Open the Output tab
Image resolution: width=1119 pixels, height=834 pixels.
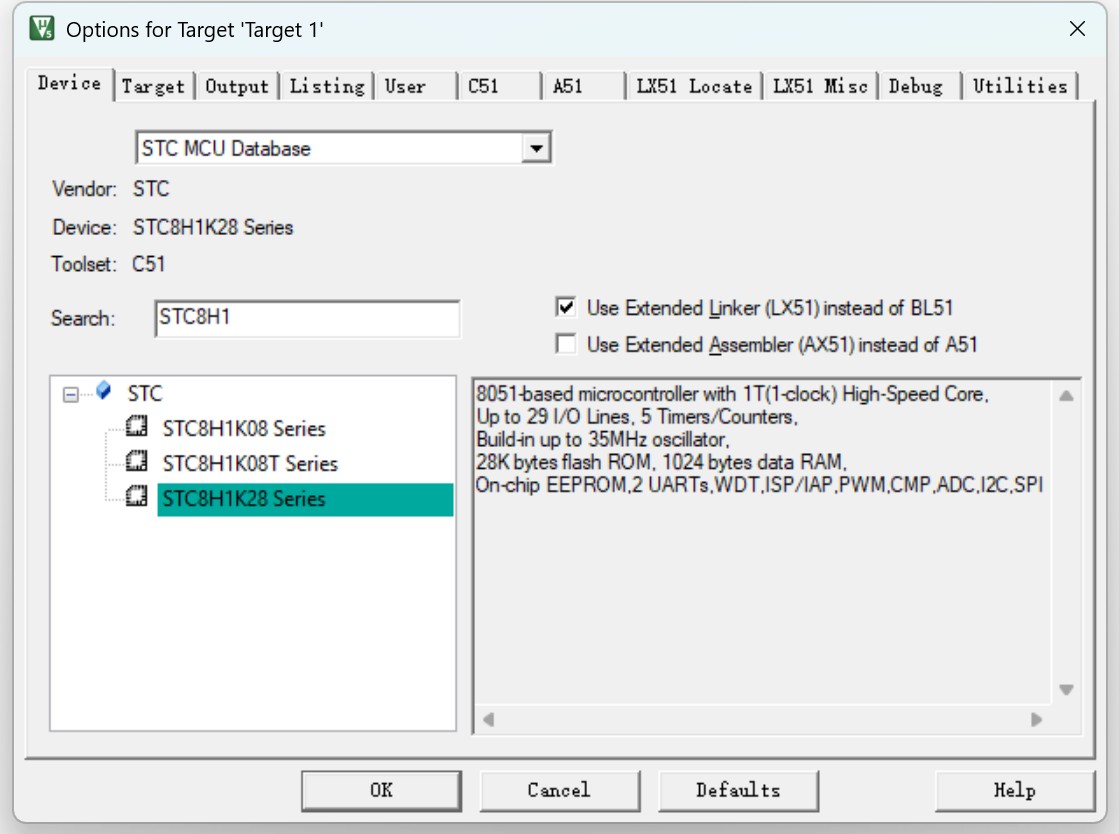pyautogui.click(x=237, y=86)
